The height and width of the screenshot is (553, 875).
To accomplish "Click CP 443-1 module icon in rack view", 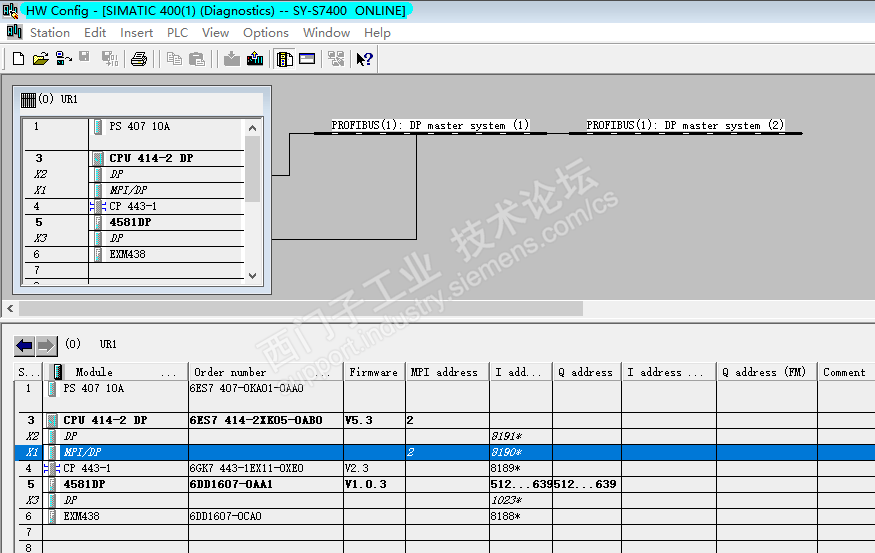I will pyautogui.click(x=98, y=206).
